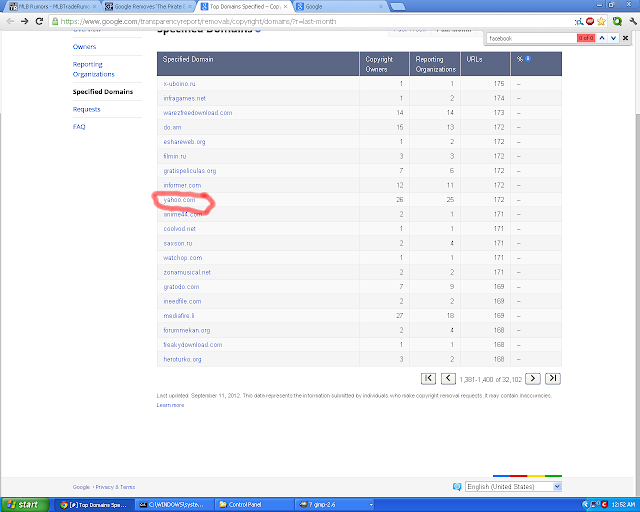The image size is (640, 512).
Task: Find next match with down arrow
Action: [613, 38]
